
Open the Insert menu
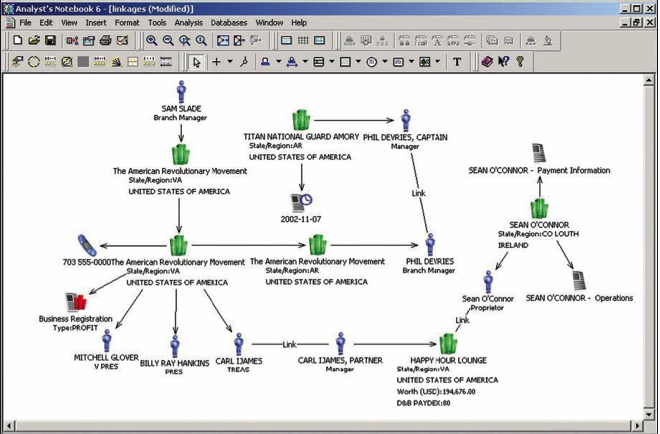[96, 23]
